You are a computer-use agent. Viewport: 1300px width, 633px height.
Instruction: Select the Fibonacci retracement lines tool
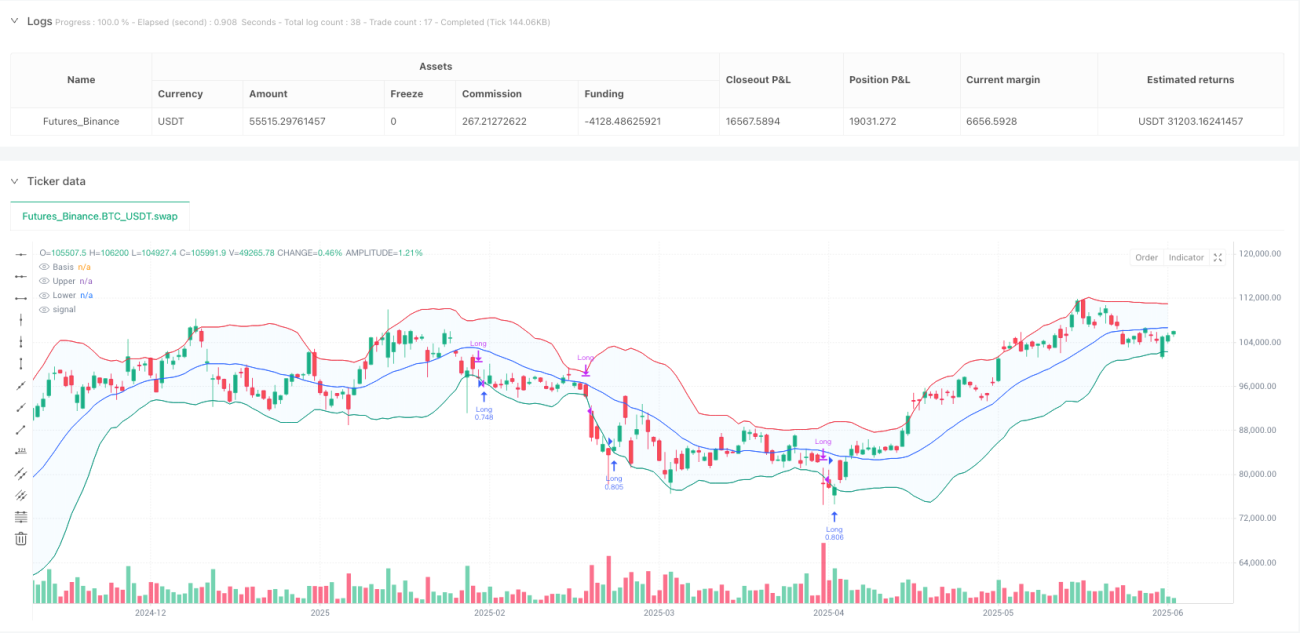(21, 516)
